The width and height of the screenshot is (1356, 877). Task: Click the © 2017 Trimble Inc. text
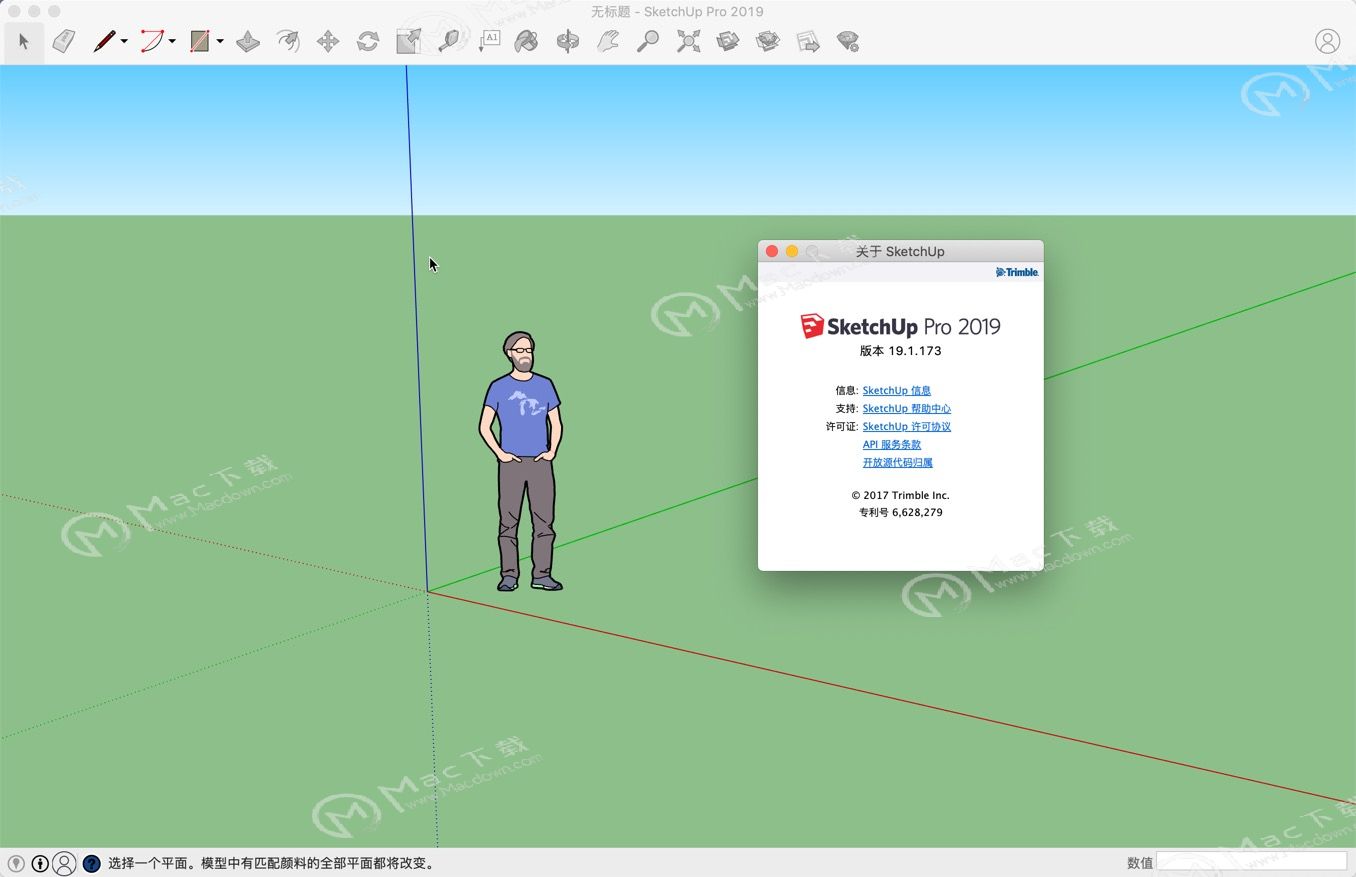900,495
